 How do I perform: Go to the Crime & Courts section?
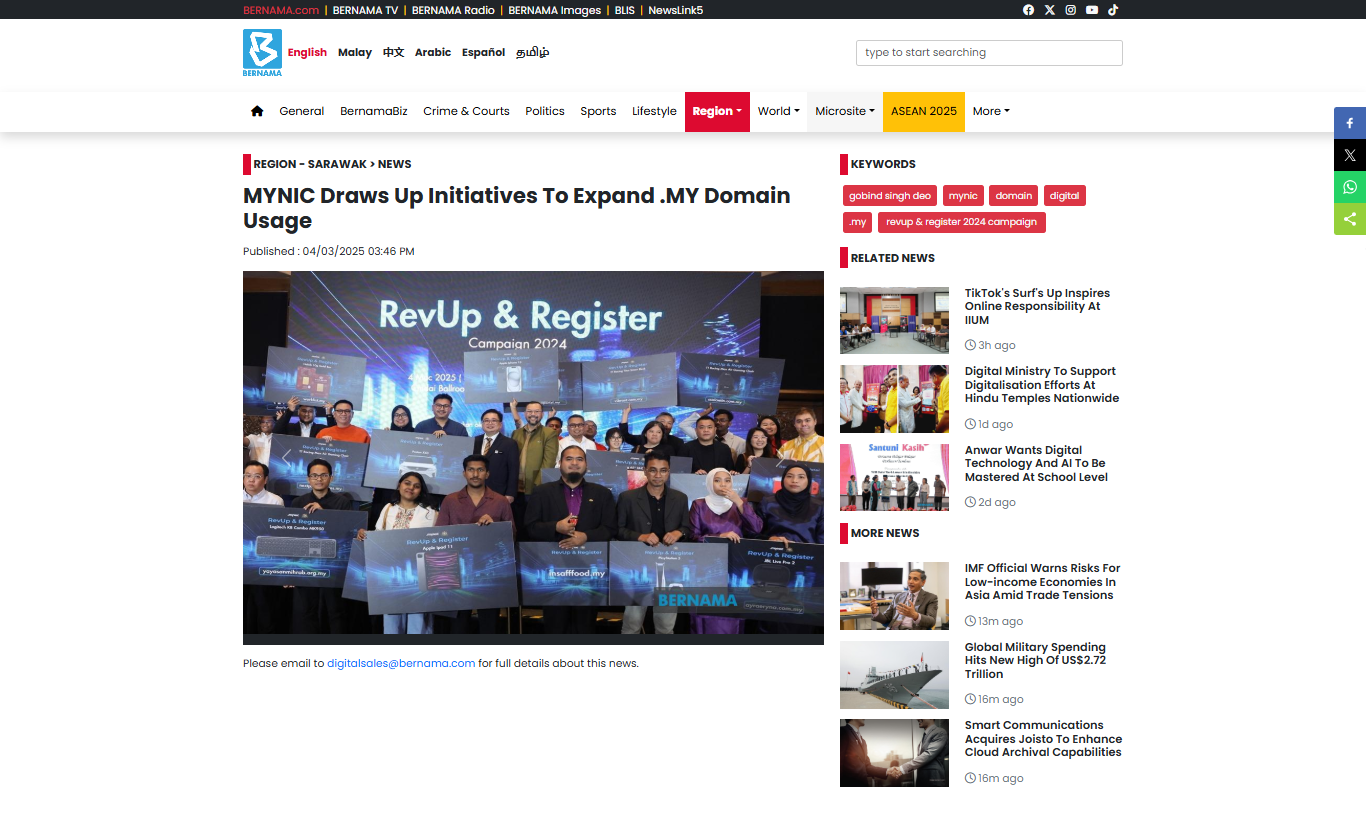tap(466, 111)
